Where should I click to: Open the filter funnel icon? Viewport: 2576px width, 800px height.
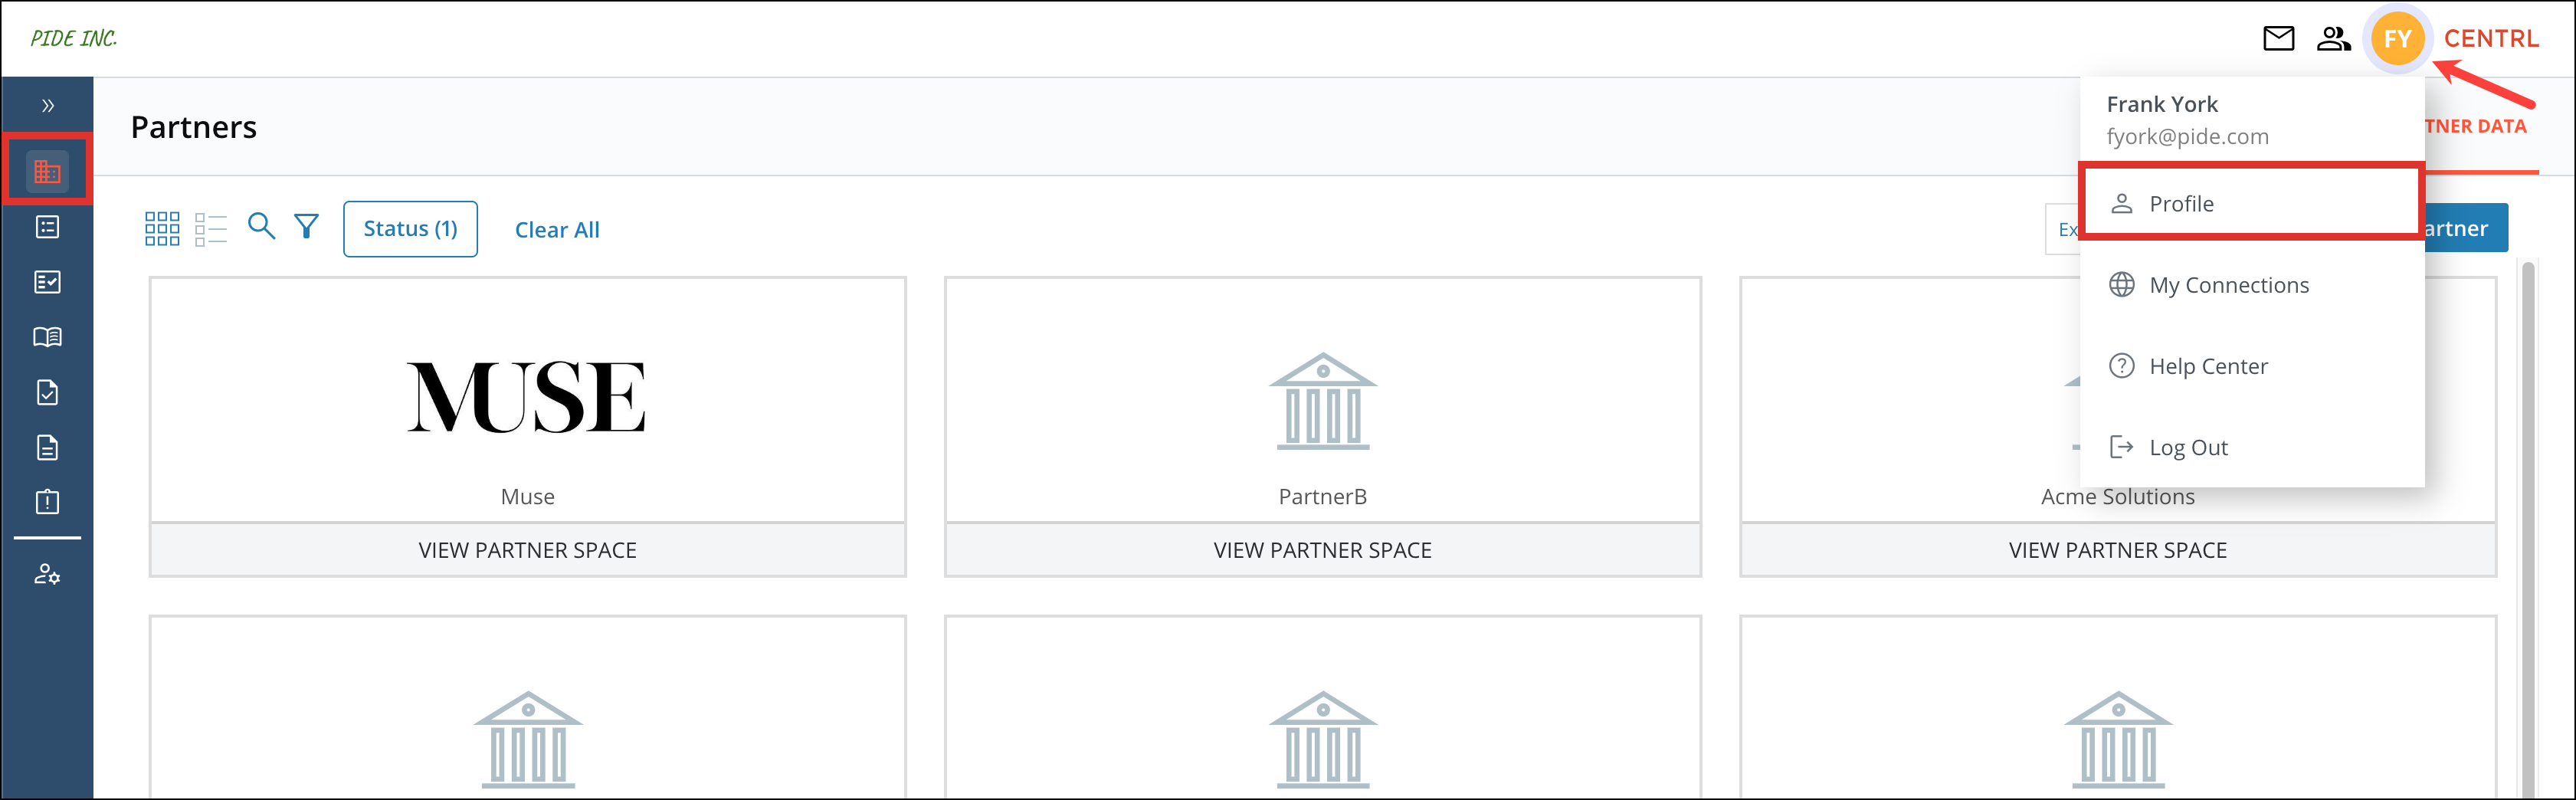point(307,226)
